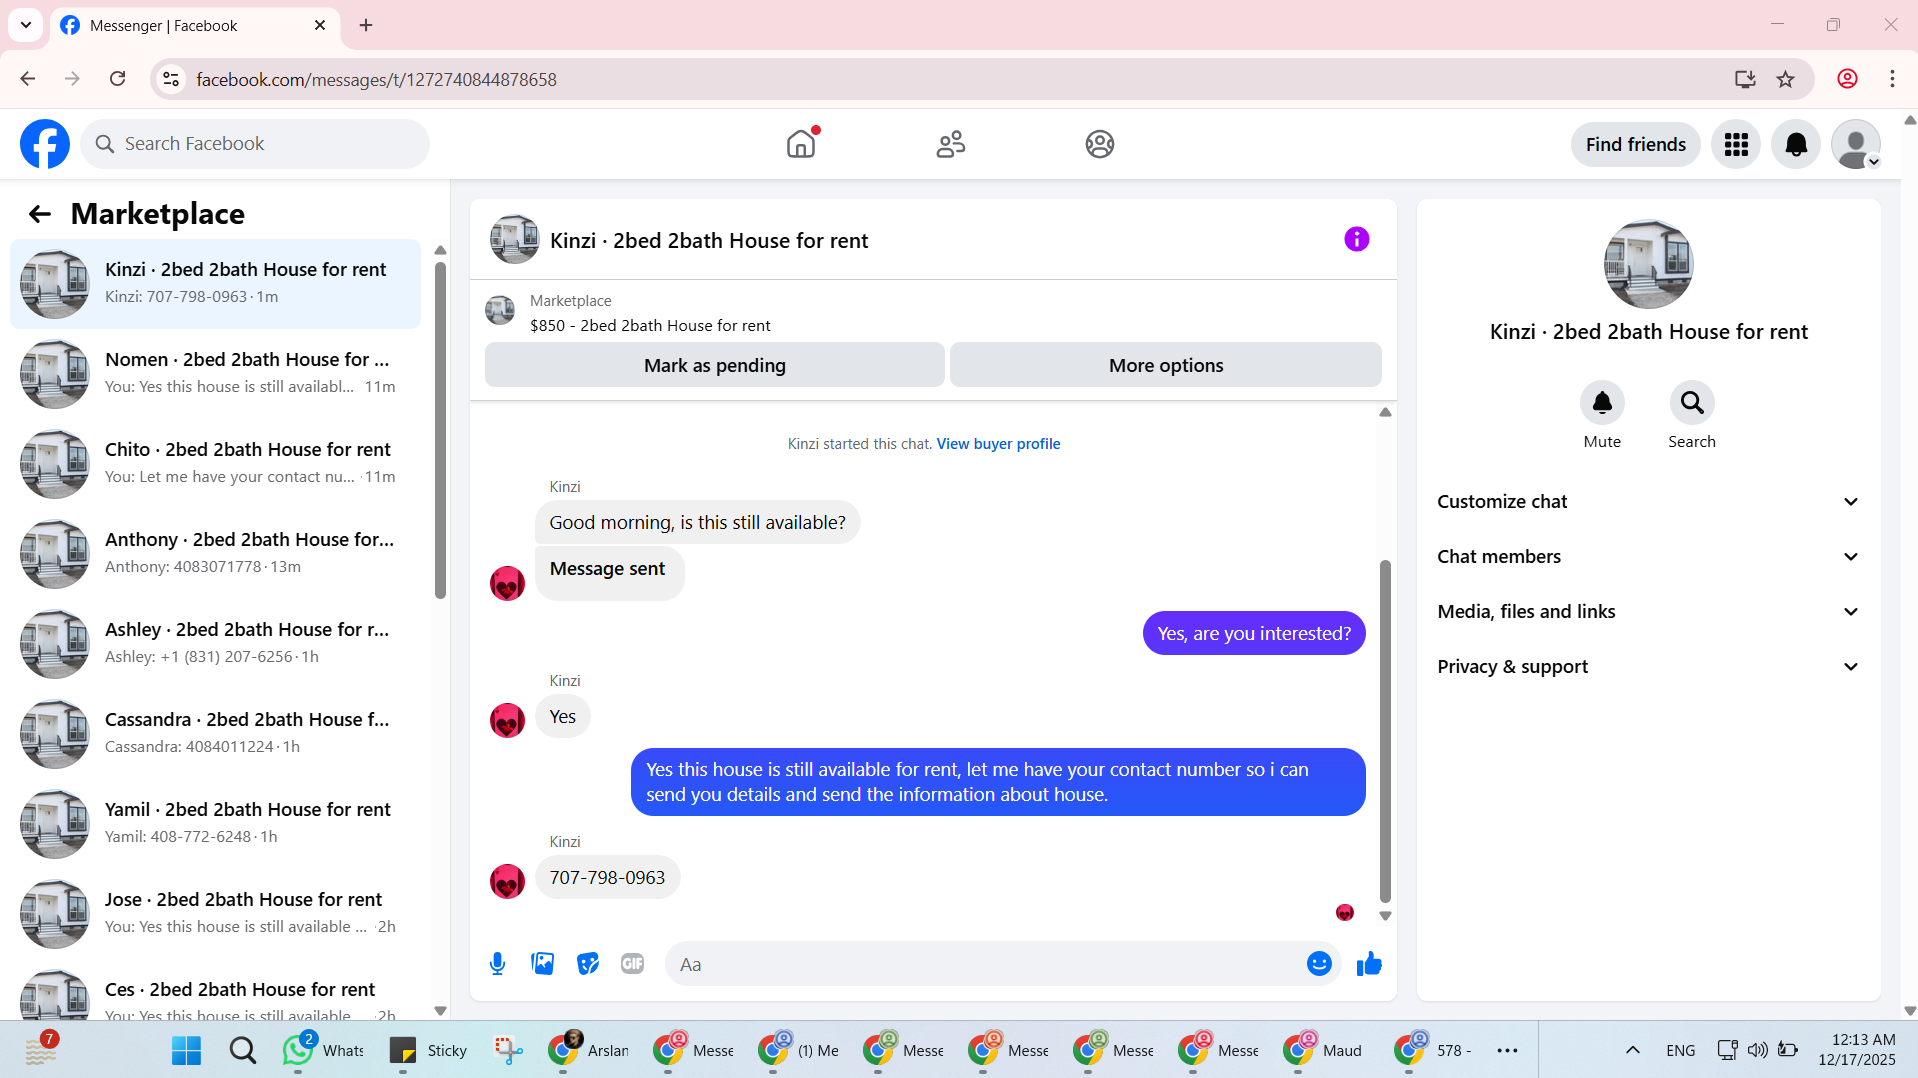1918x1078 pixels.
Task: Open Sticky Notes from the taskbar
Action: coord(427,1050)
